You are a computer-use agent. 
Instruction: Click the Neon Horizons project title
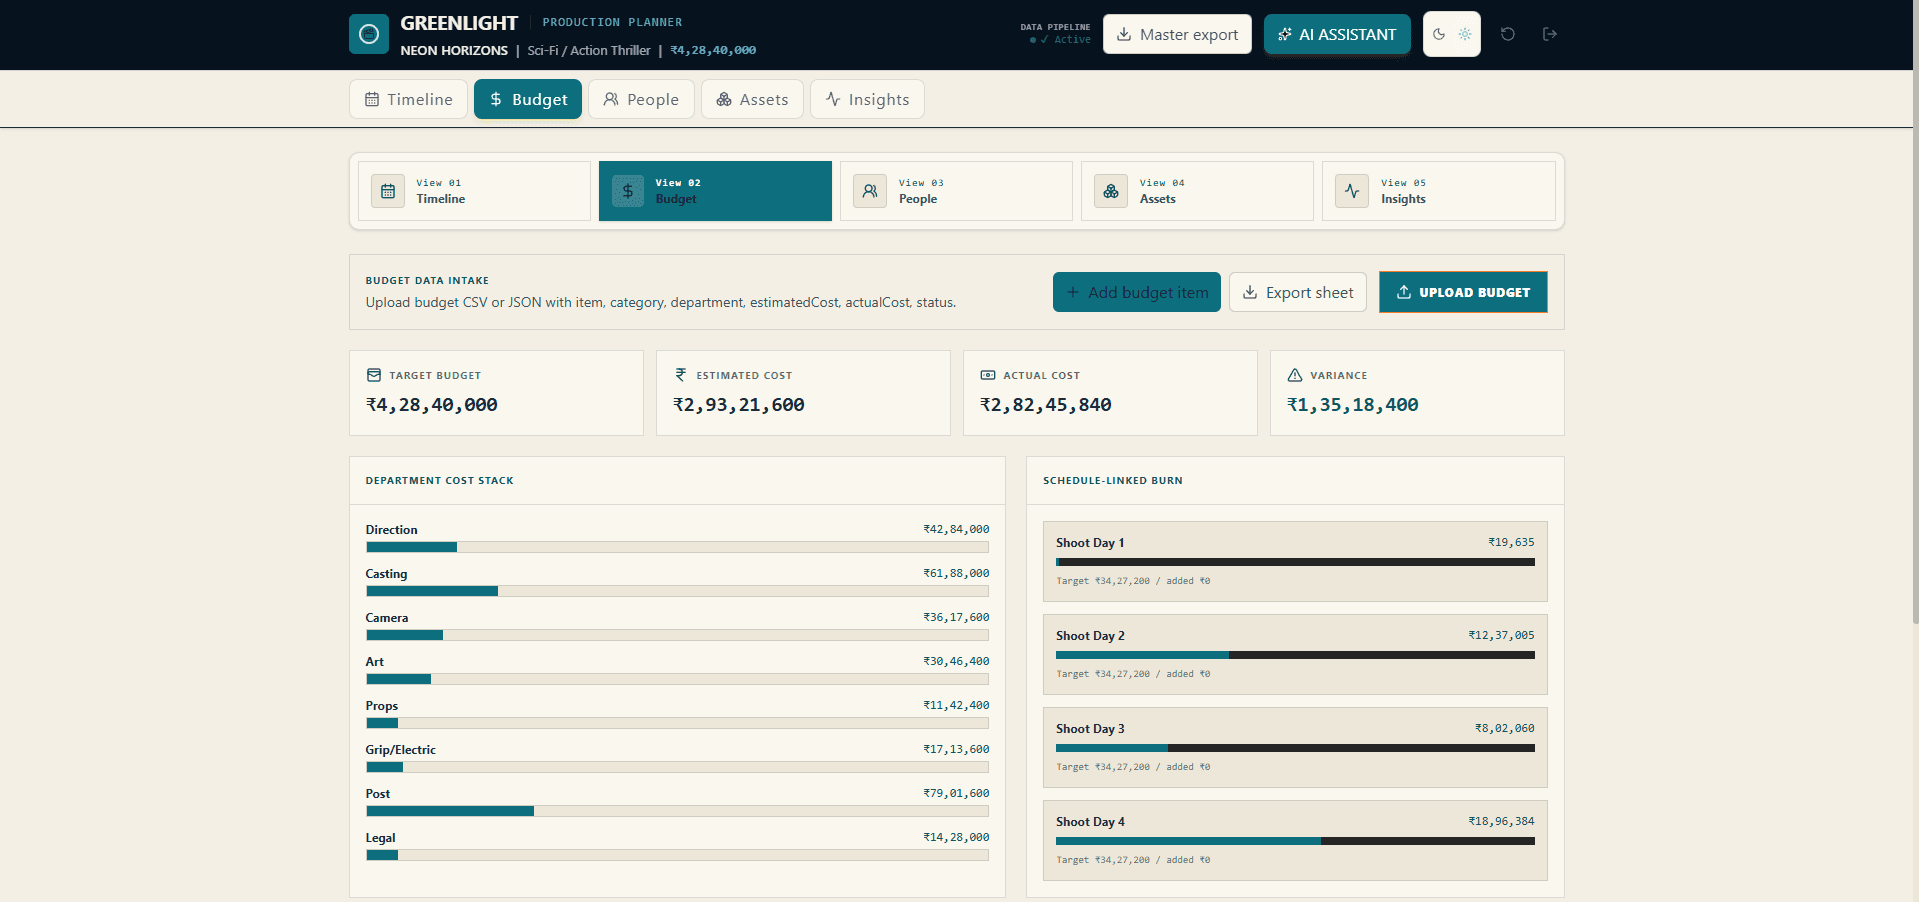pos(454,50)
